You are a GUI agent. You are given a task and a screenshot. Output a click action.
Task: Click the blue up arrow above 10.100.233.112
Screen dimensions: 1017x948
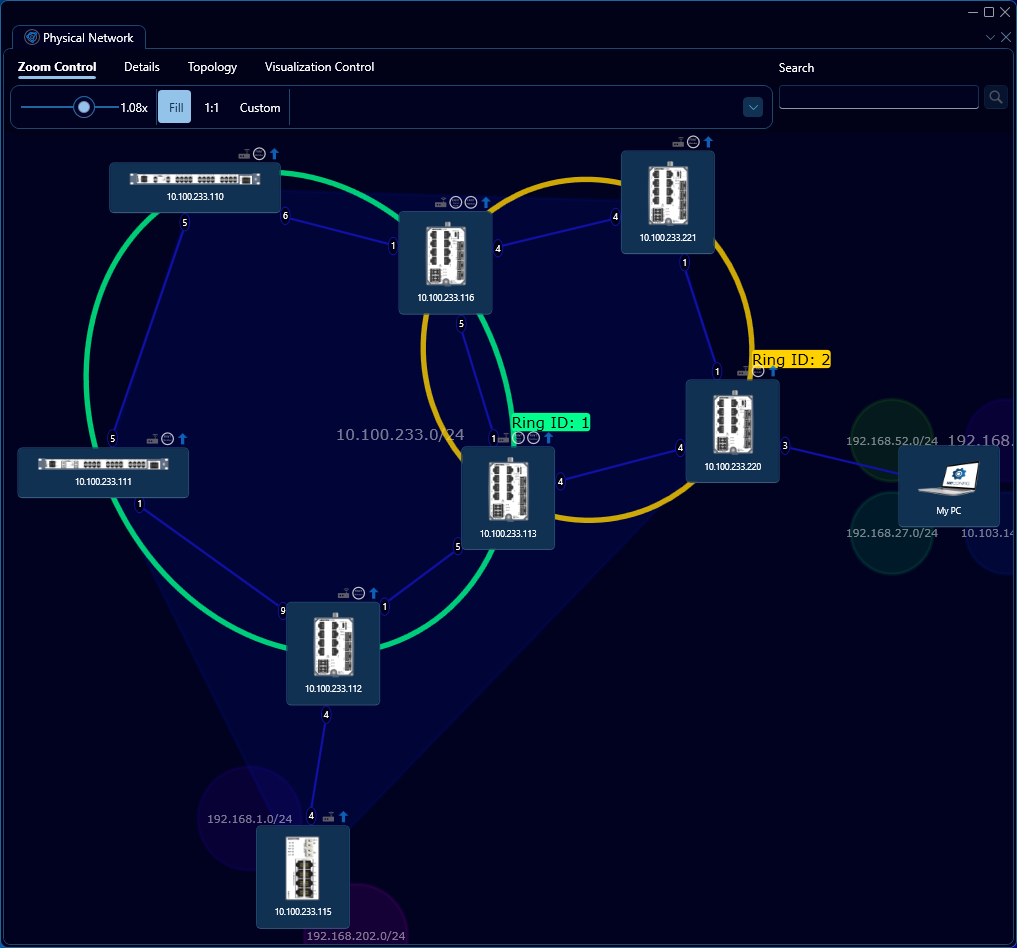pos(374,593)
